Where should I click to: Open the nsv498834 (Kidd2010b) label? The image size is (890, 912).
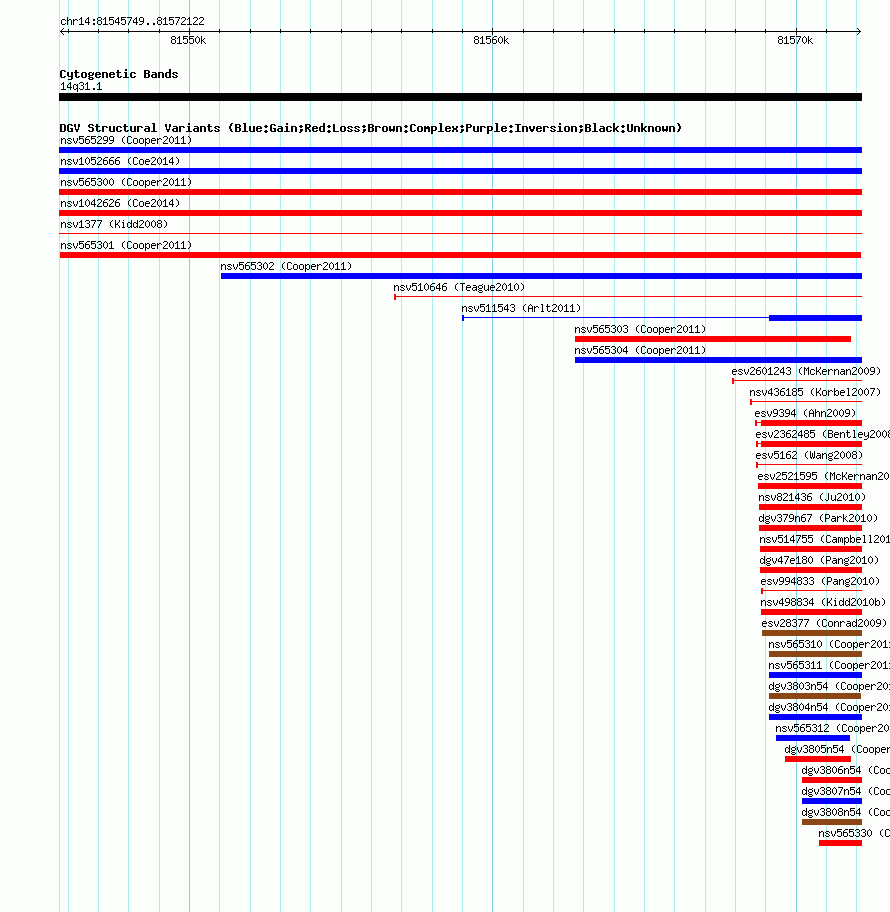[823, 601]
